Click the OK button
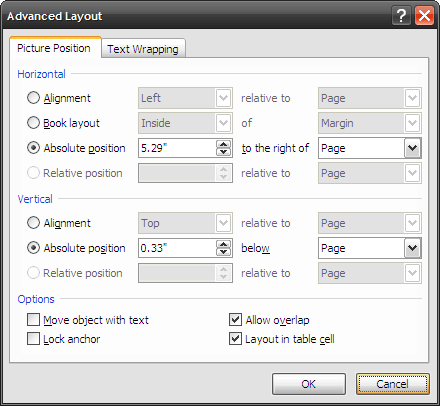 coord(309,384)
